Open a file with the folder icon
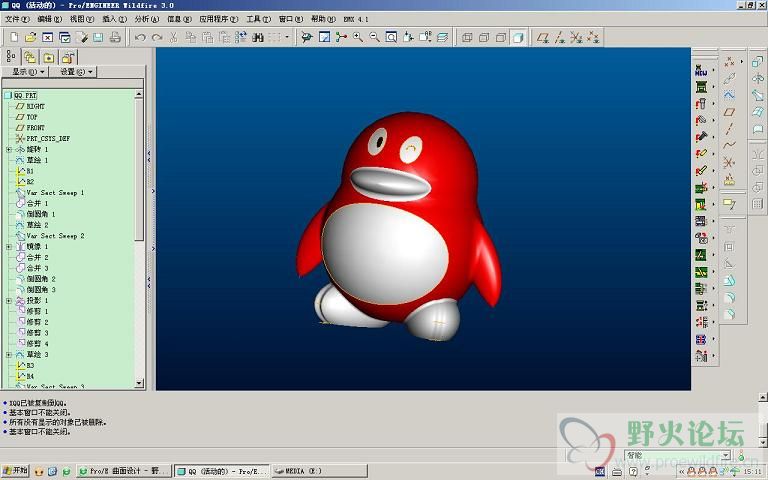 click(30, 37)
